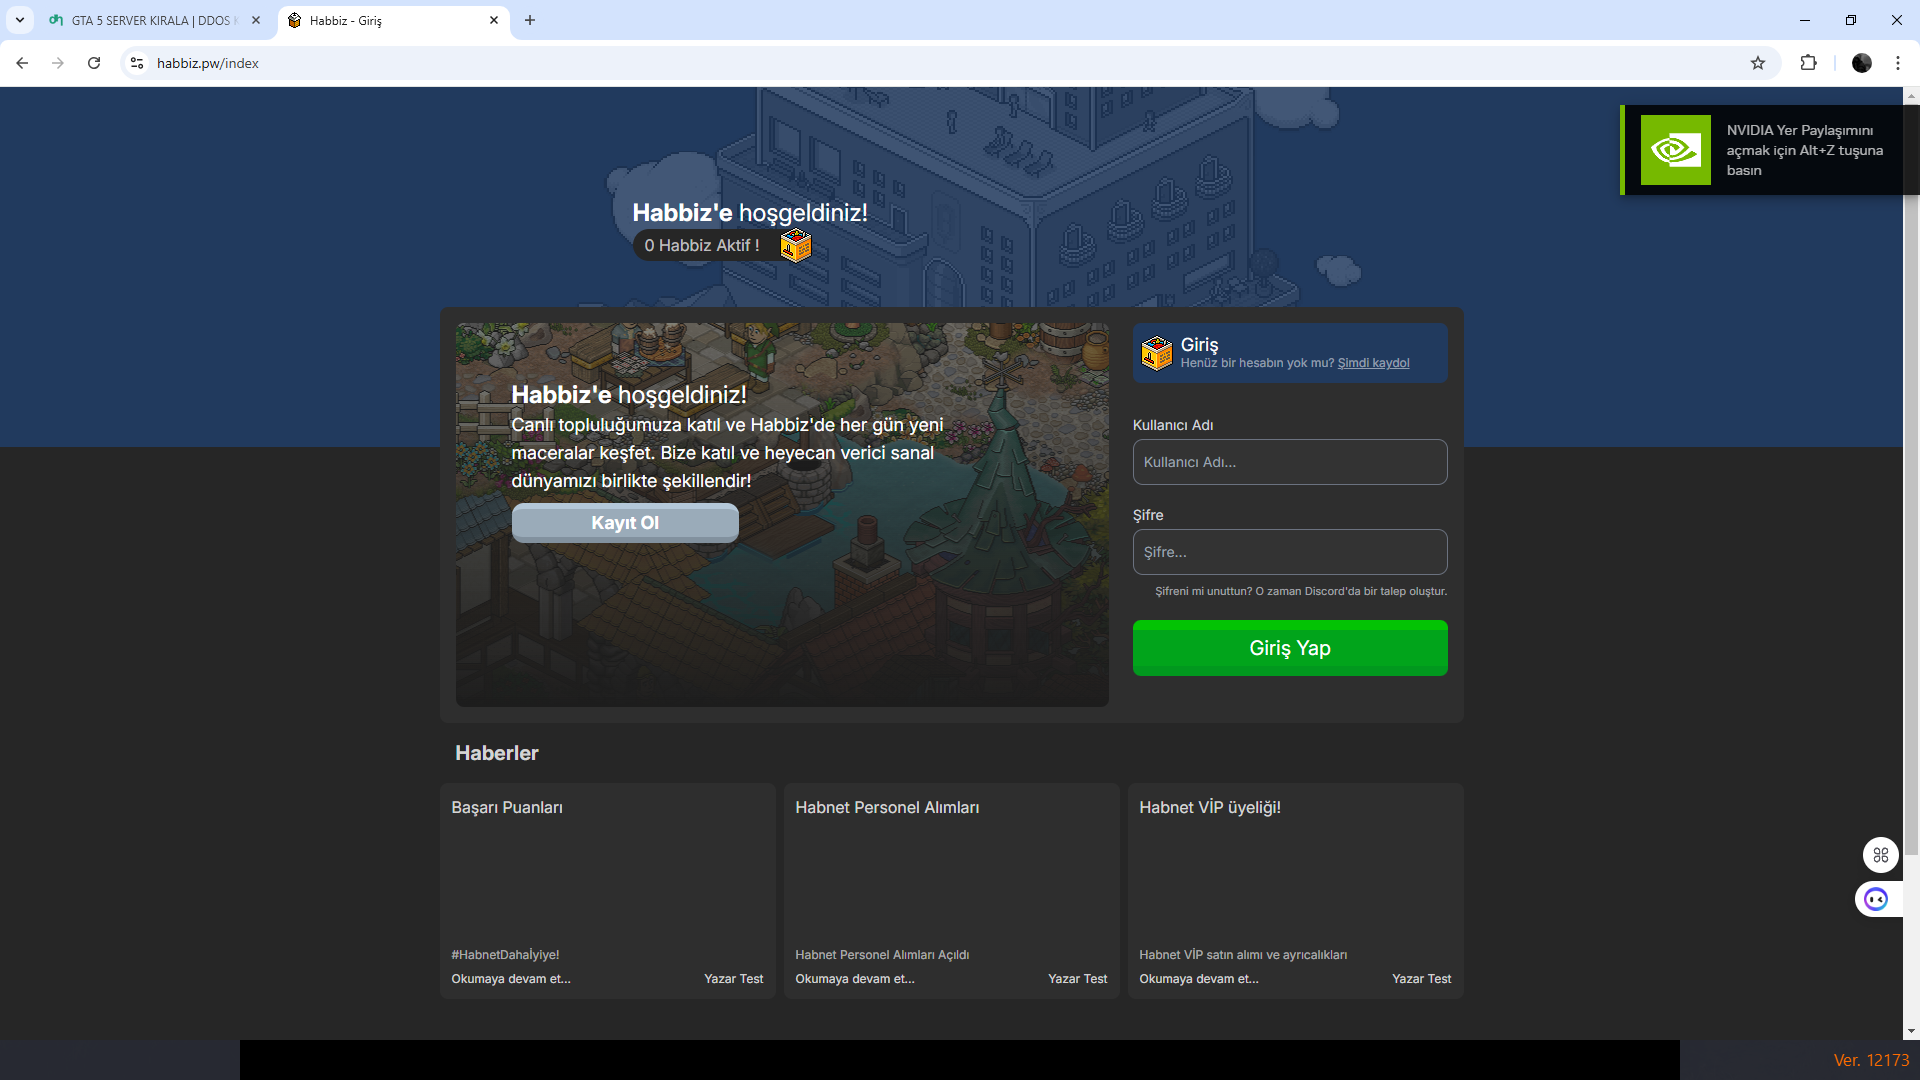This screenshot has height=1080, width=1920.
Task: Click the Kayıt Ol button
Action: pyautogui.click(x=625, y=523)
